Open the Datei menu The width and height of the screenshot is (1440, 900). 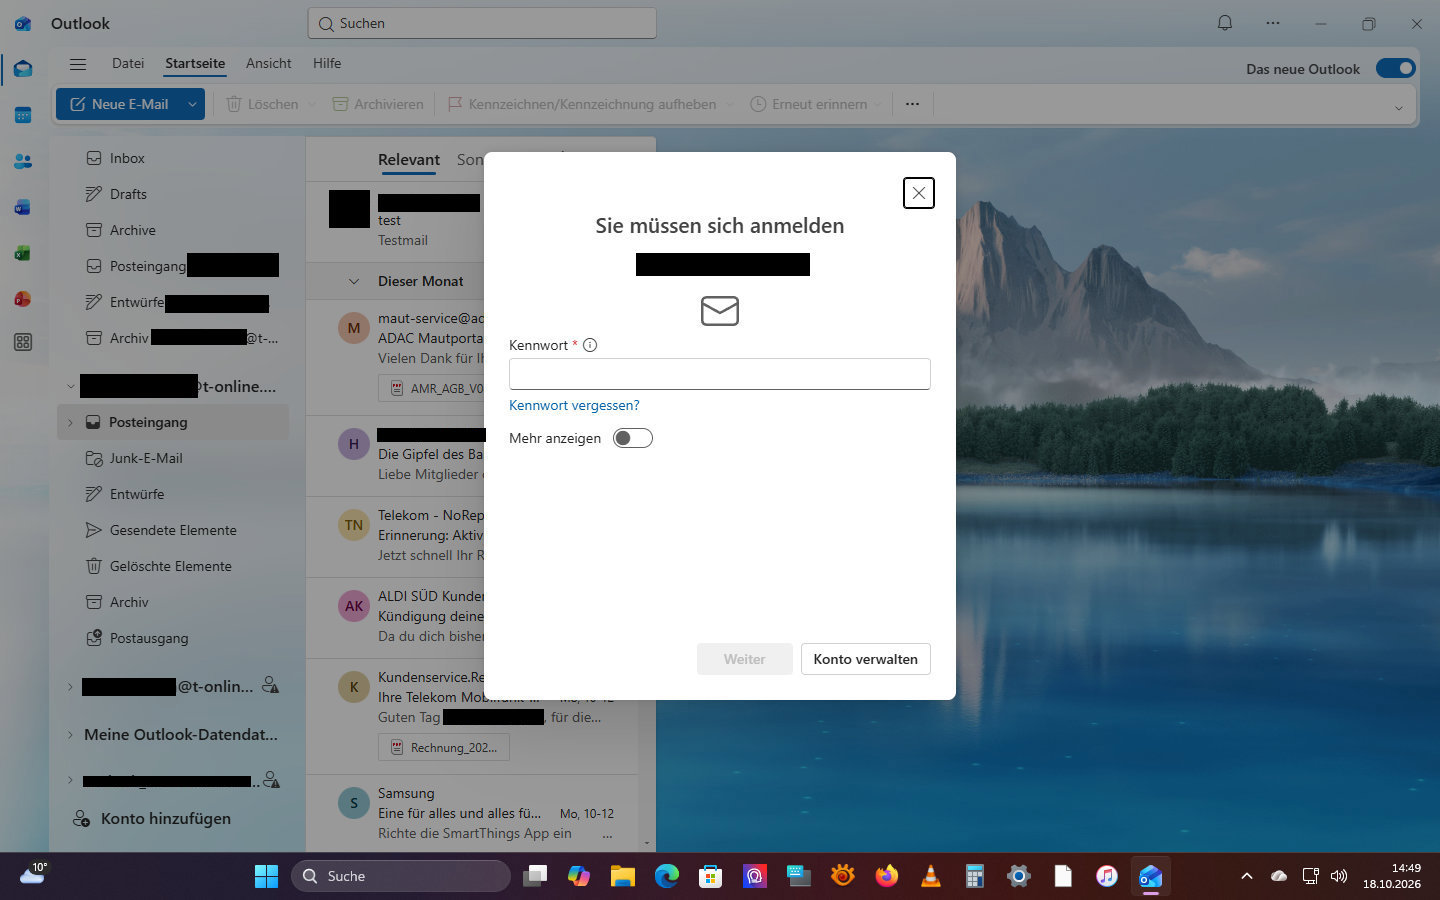(128, 63)
